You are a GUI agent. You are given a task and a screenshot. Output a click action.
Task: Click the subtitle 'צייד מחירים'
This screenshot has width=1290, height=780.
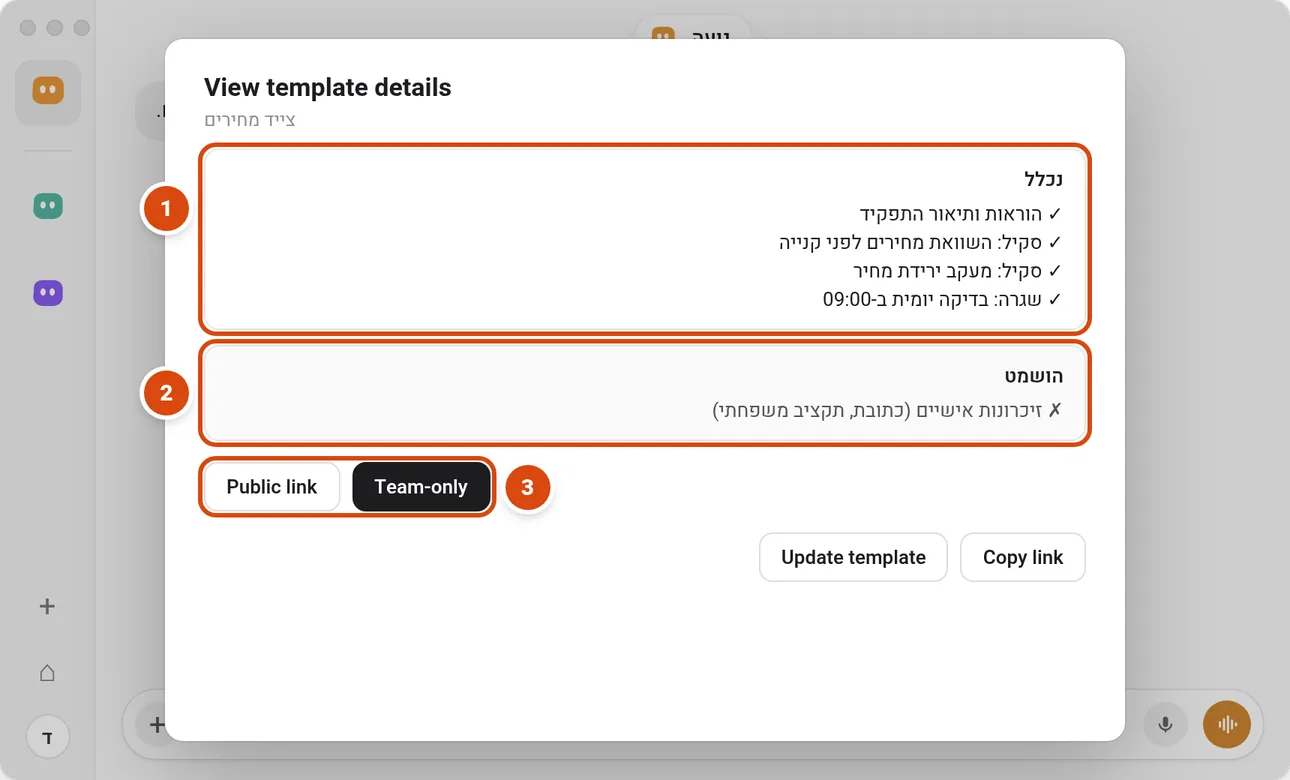[250, 120]
